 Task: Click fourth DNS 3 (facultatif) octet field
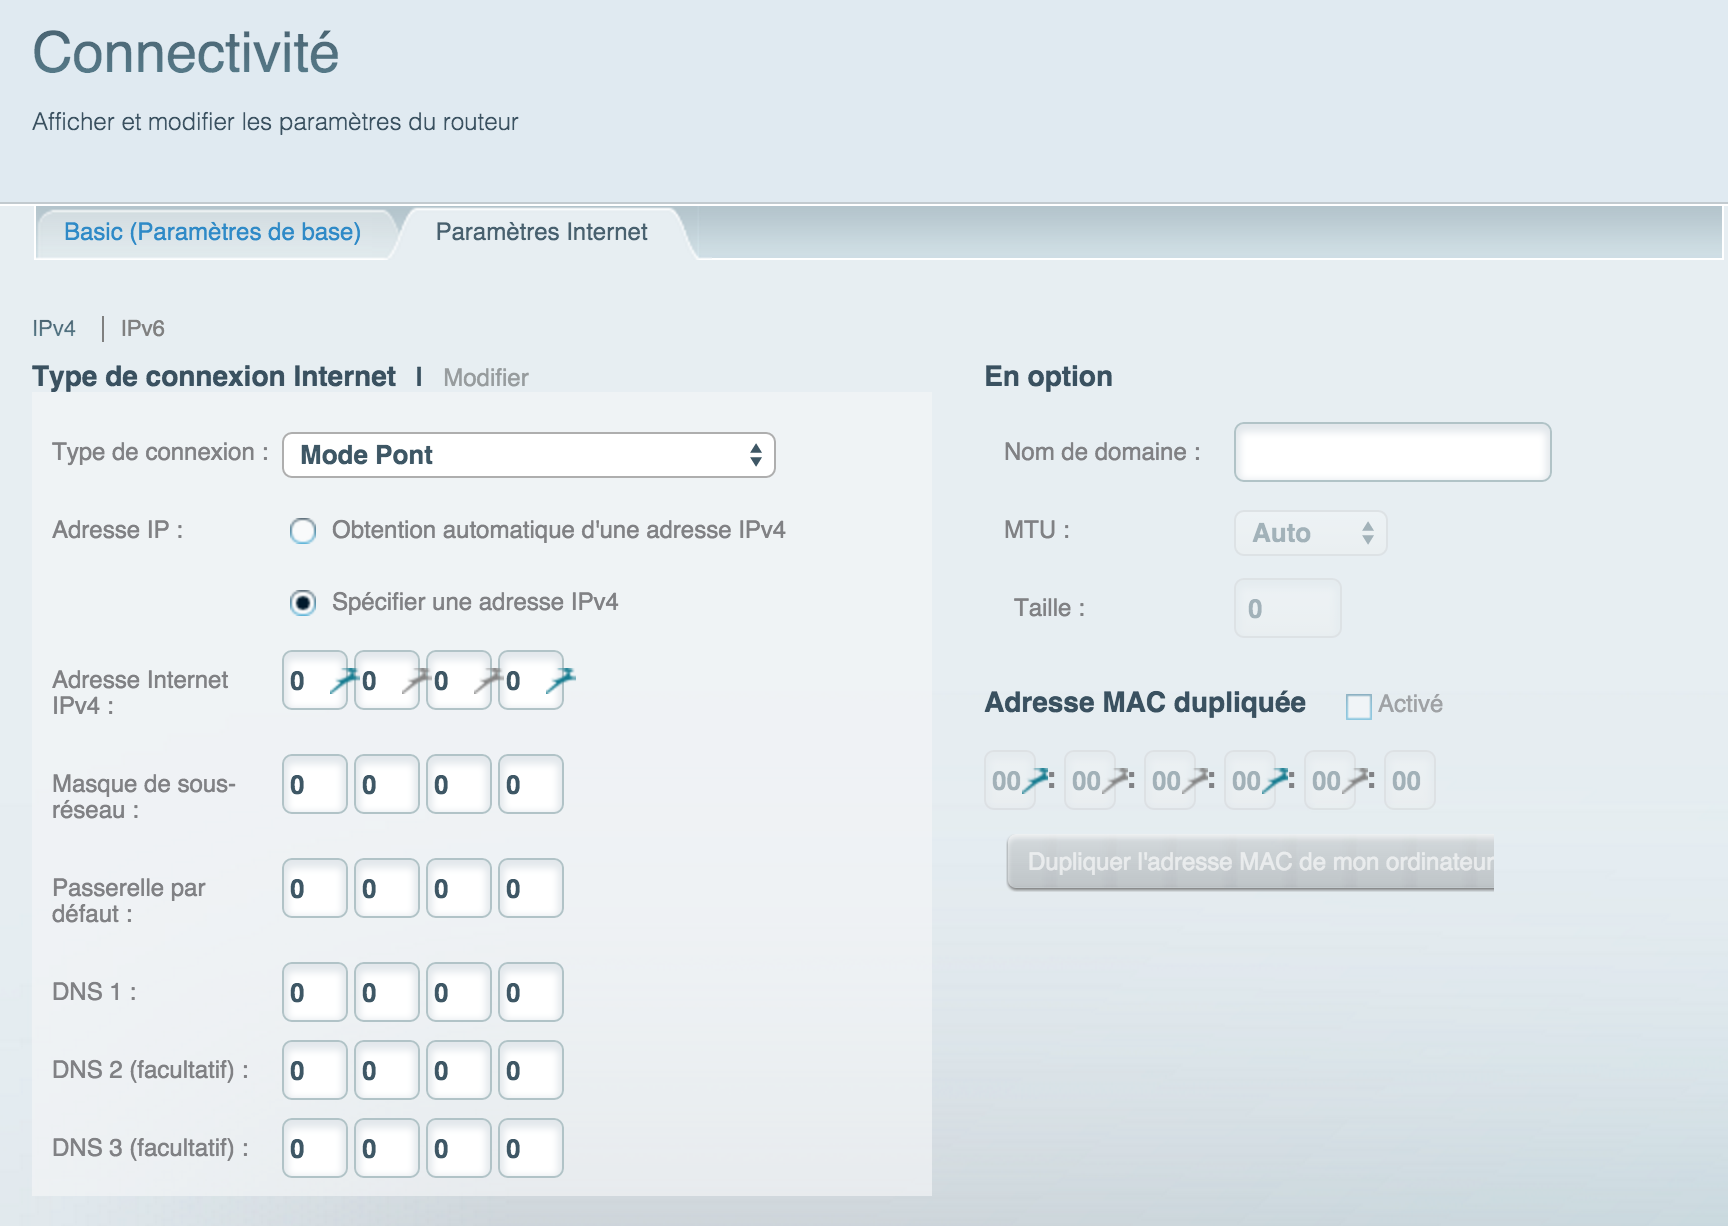(x=531, y=1149)
